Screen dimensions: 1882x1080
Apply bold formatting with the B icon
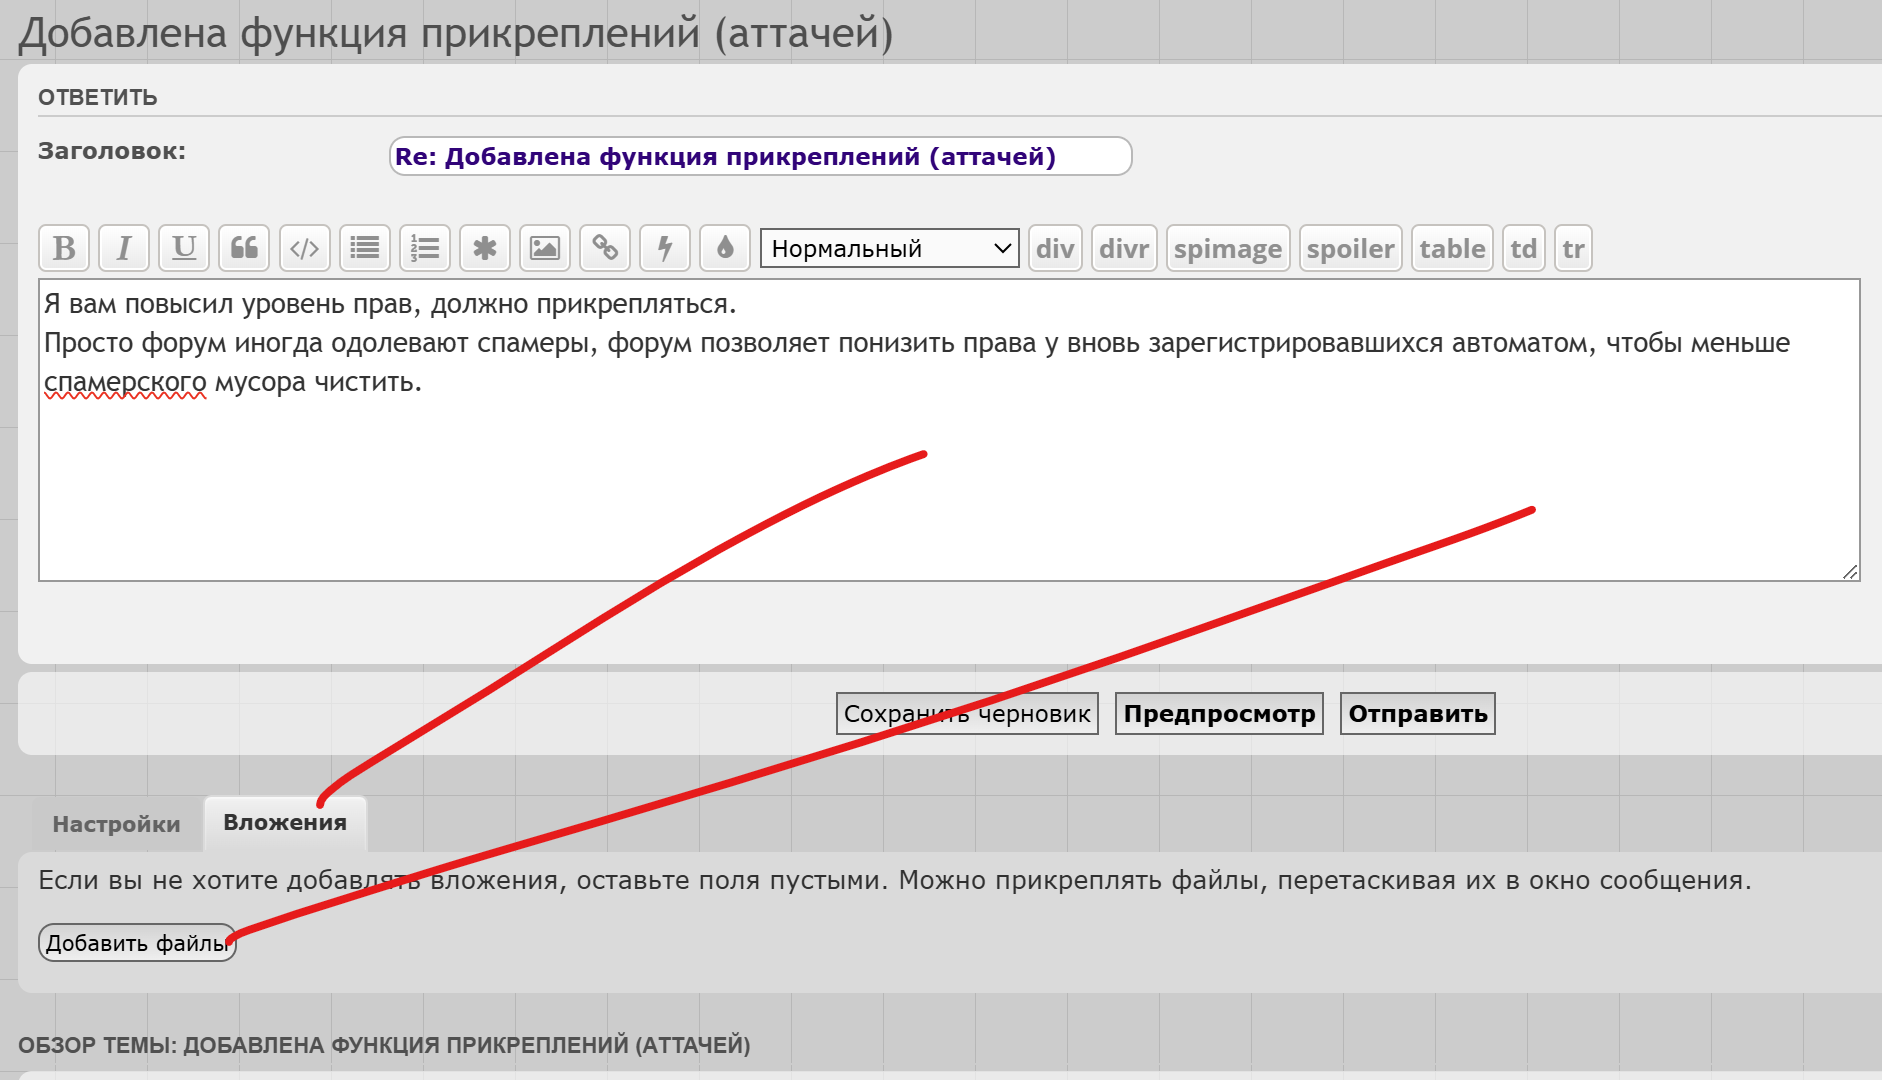64,248
